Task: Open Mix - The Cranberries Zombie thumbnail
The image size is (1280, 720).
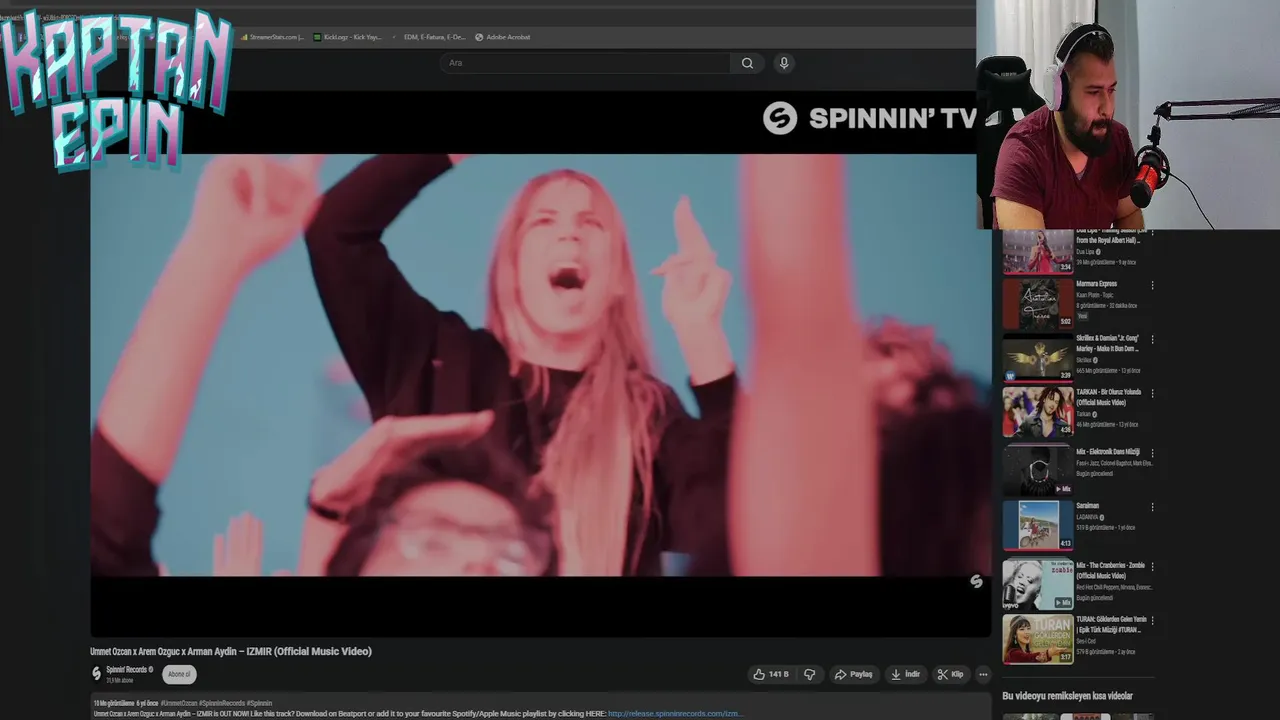Action: (1038, 584)
